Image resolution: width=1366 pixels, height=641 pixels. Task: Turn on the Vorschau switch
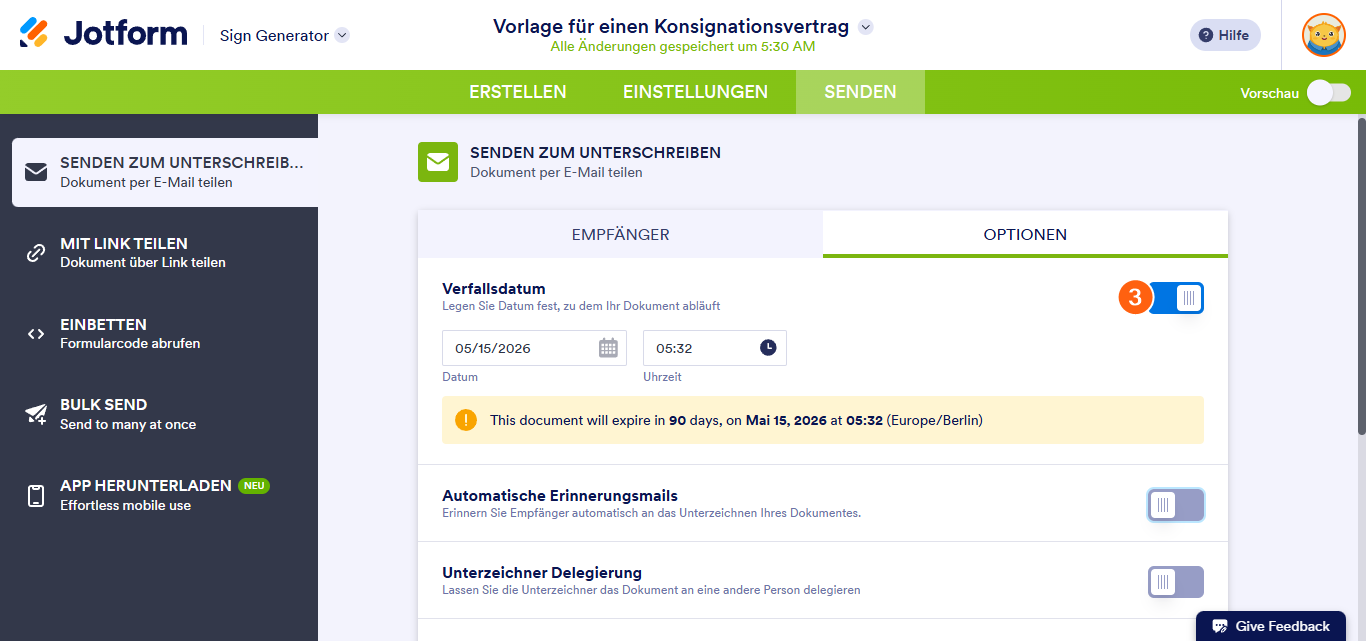pyautogui.click(x=1328, y=91)
